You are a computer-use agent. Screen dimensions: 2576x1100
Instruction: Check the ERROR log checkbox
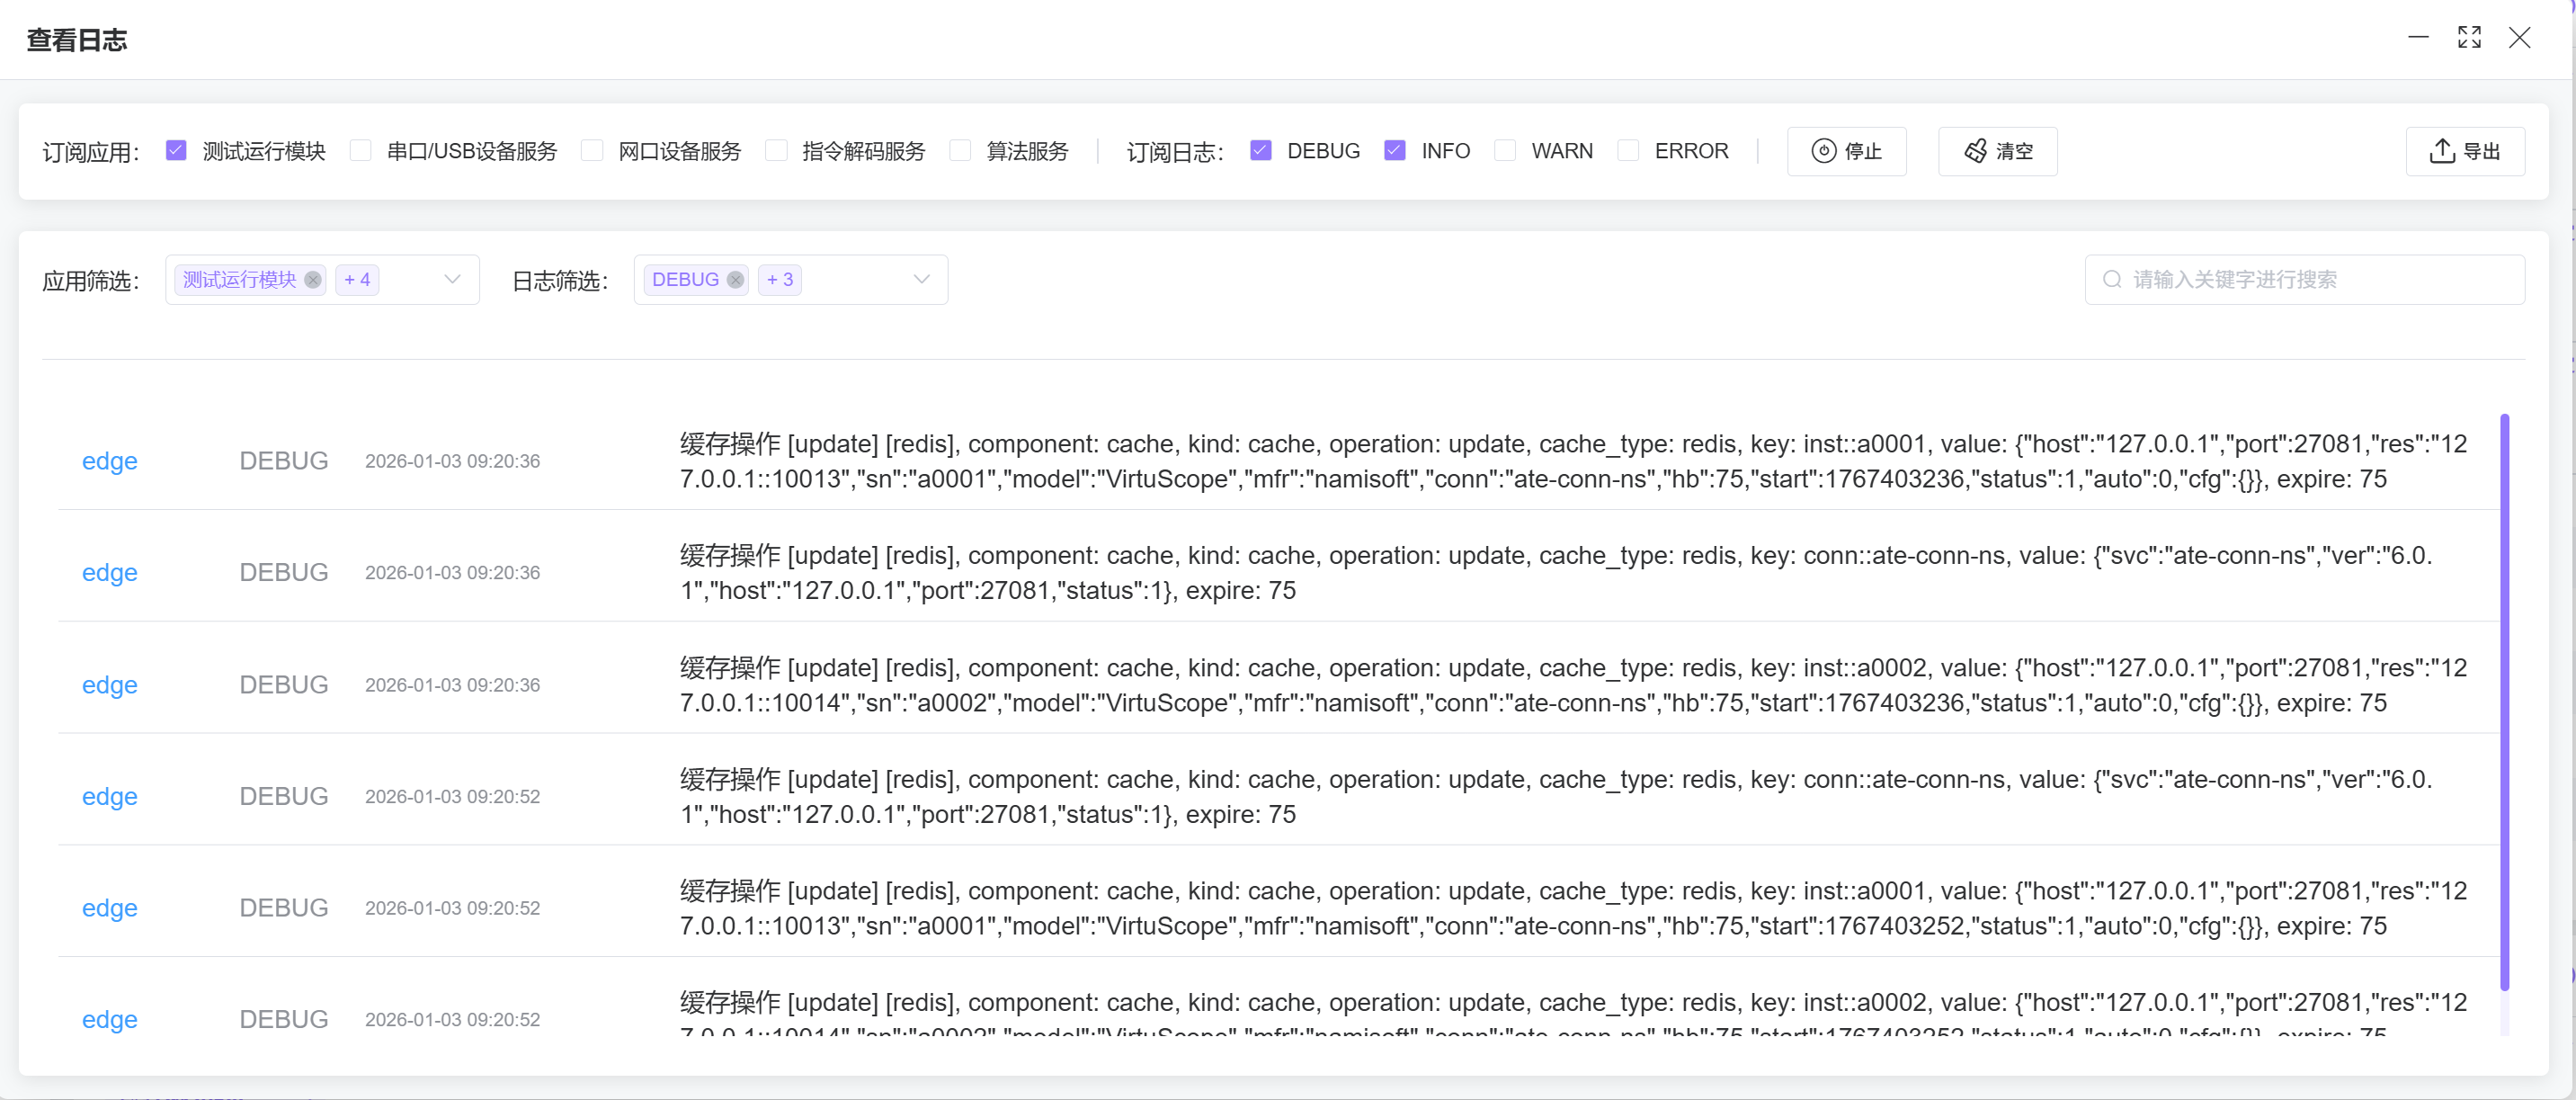click(x=1628, y=151)
